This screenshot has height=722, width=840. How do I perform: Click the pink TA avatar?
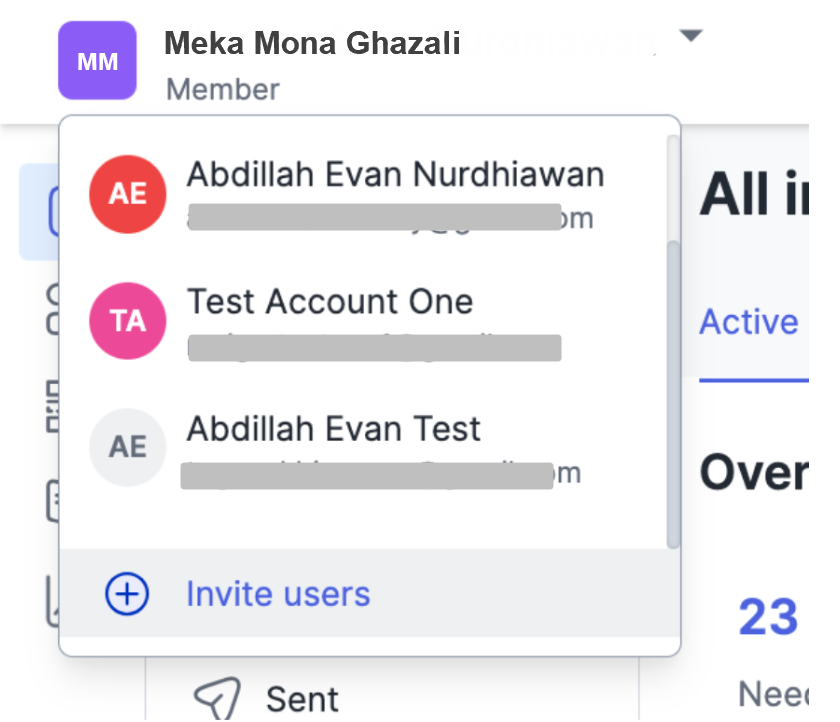(127, 320)
